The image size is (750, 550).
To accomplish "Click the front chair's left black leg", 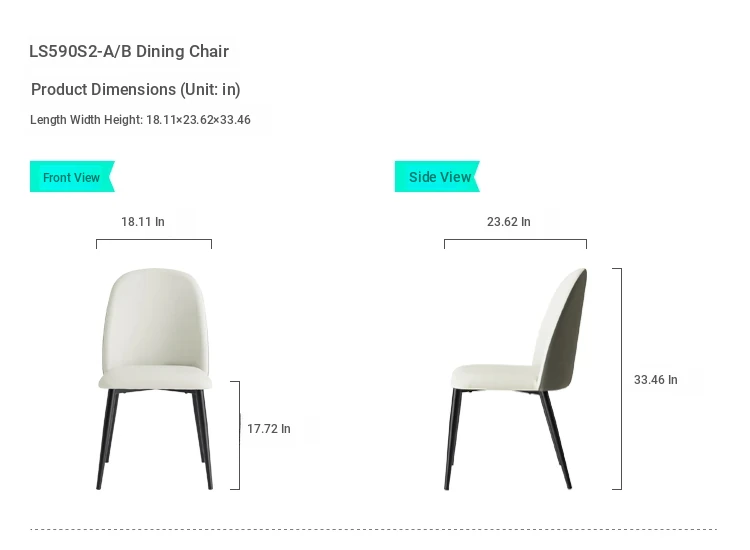I will (106, 439).
